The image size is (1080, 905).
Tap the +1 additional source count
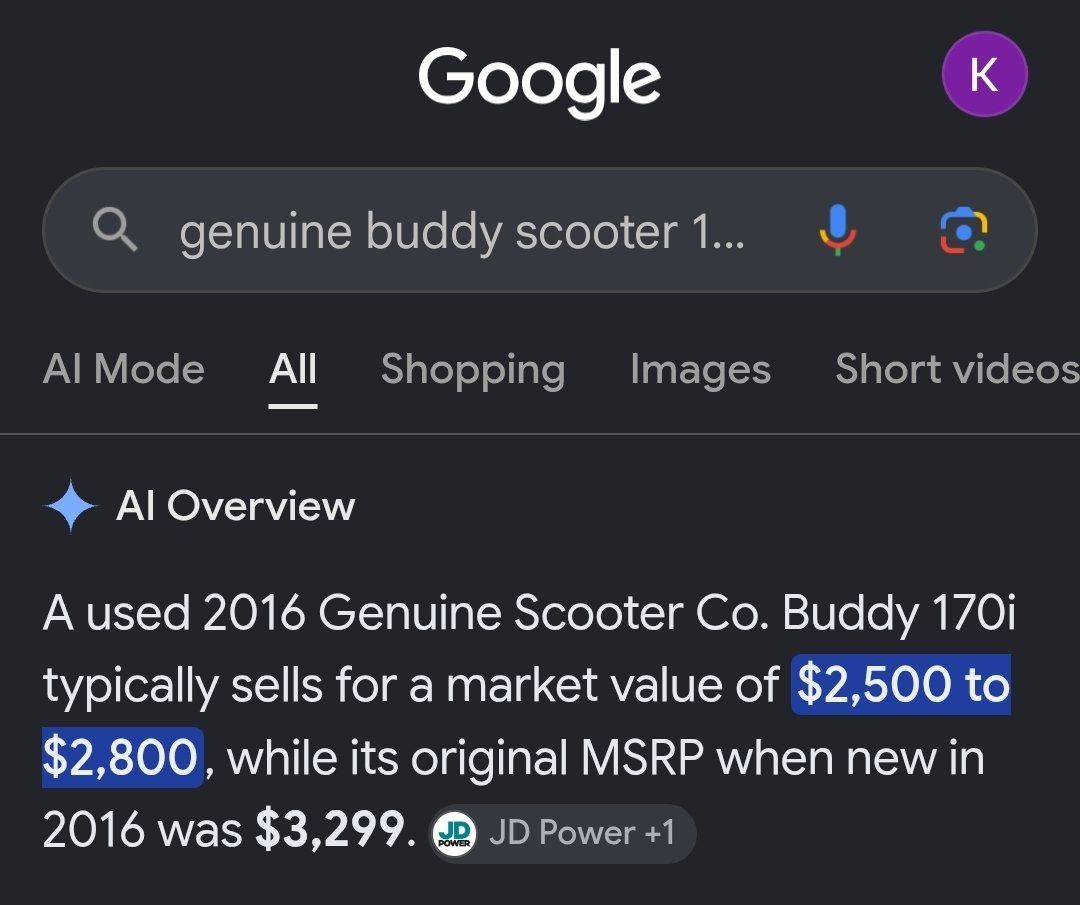click(x=659, y=833)
